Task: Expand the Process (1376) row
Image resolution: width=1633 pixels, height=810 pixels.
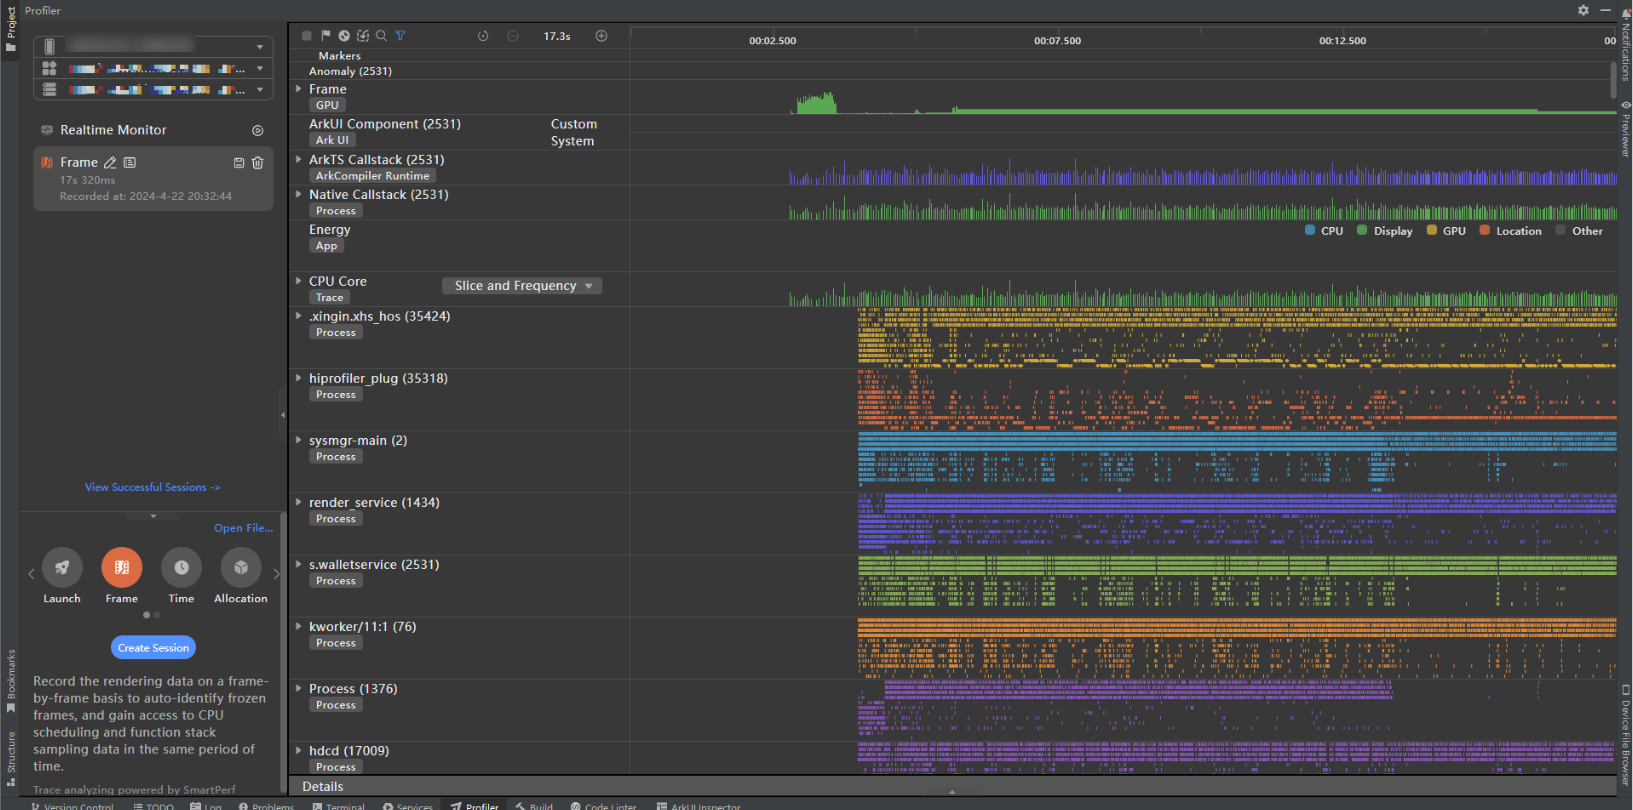Action: tap(298, 688)
